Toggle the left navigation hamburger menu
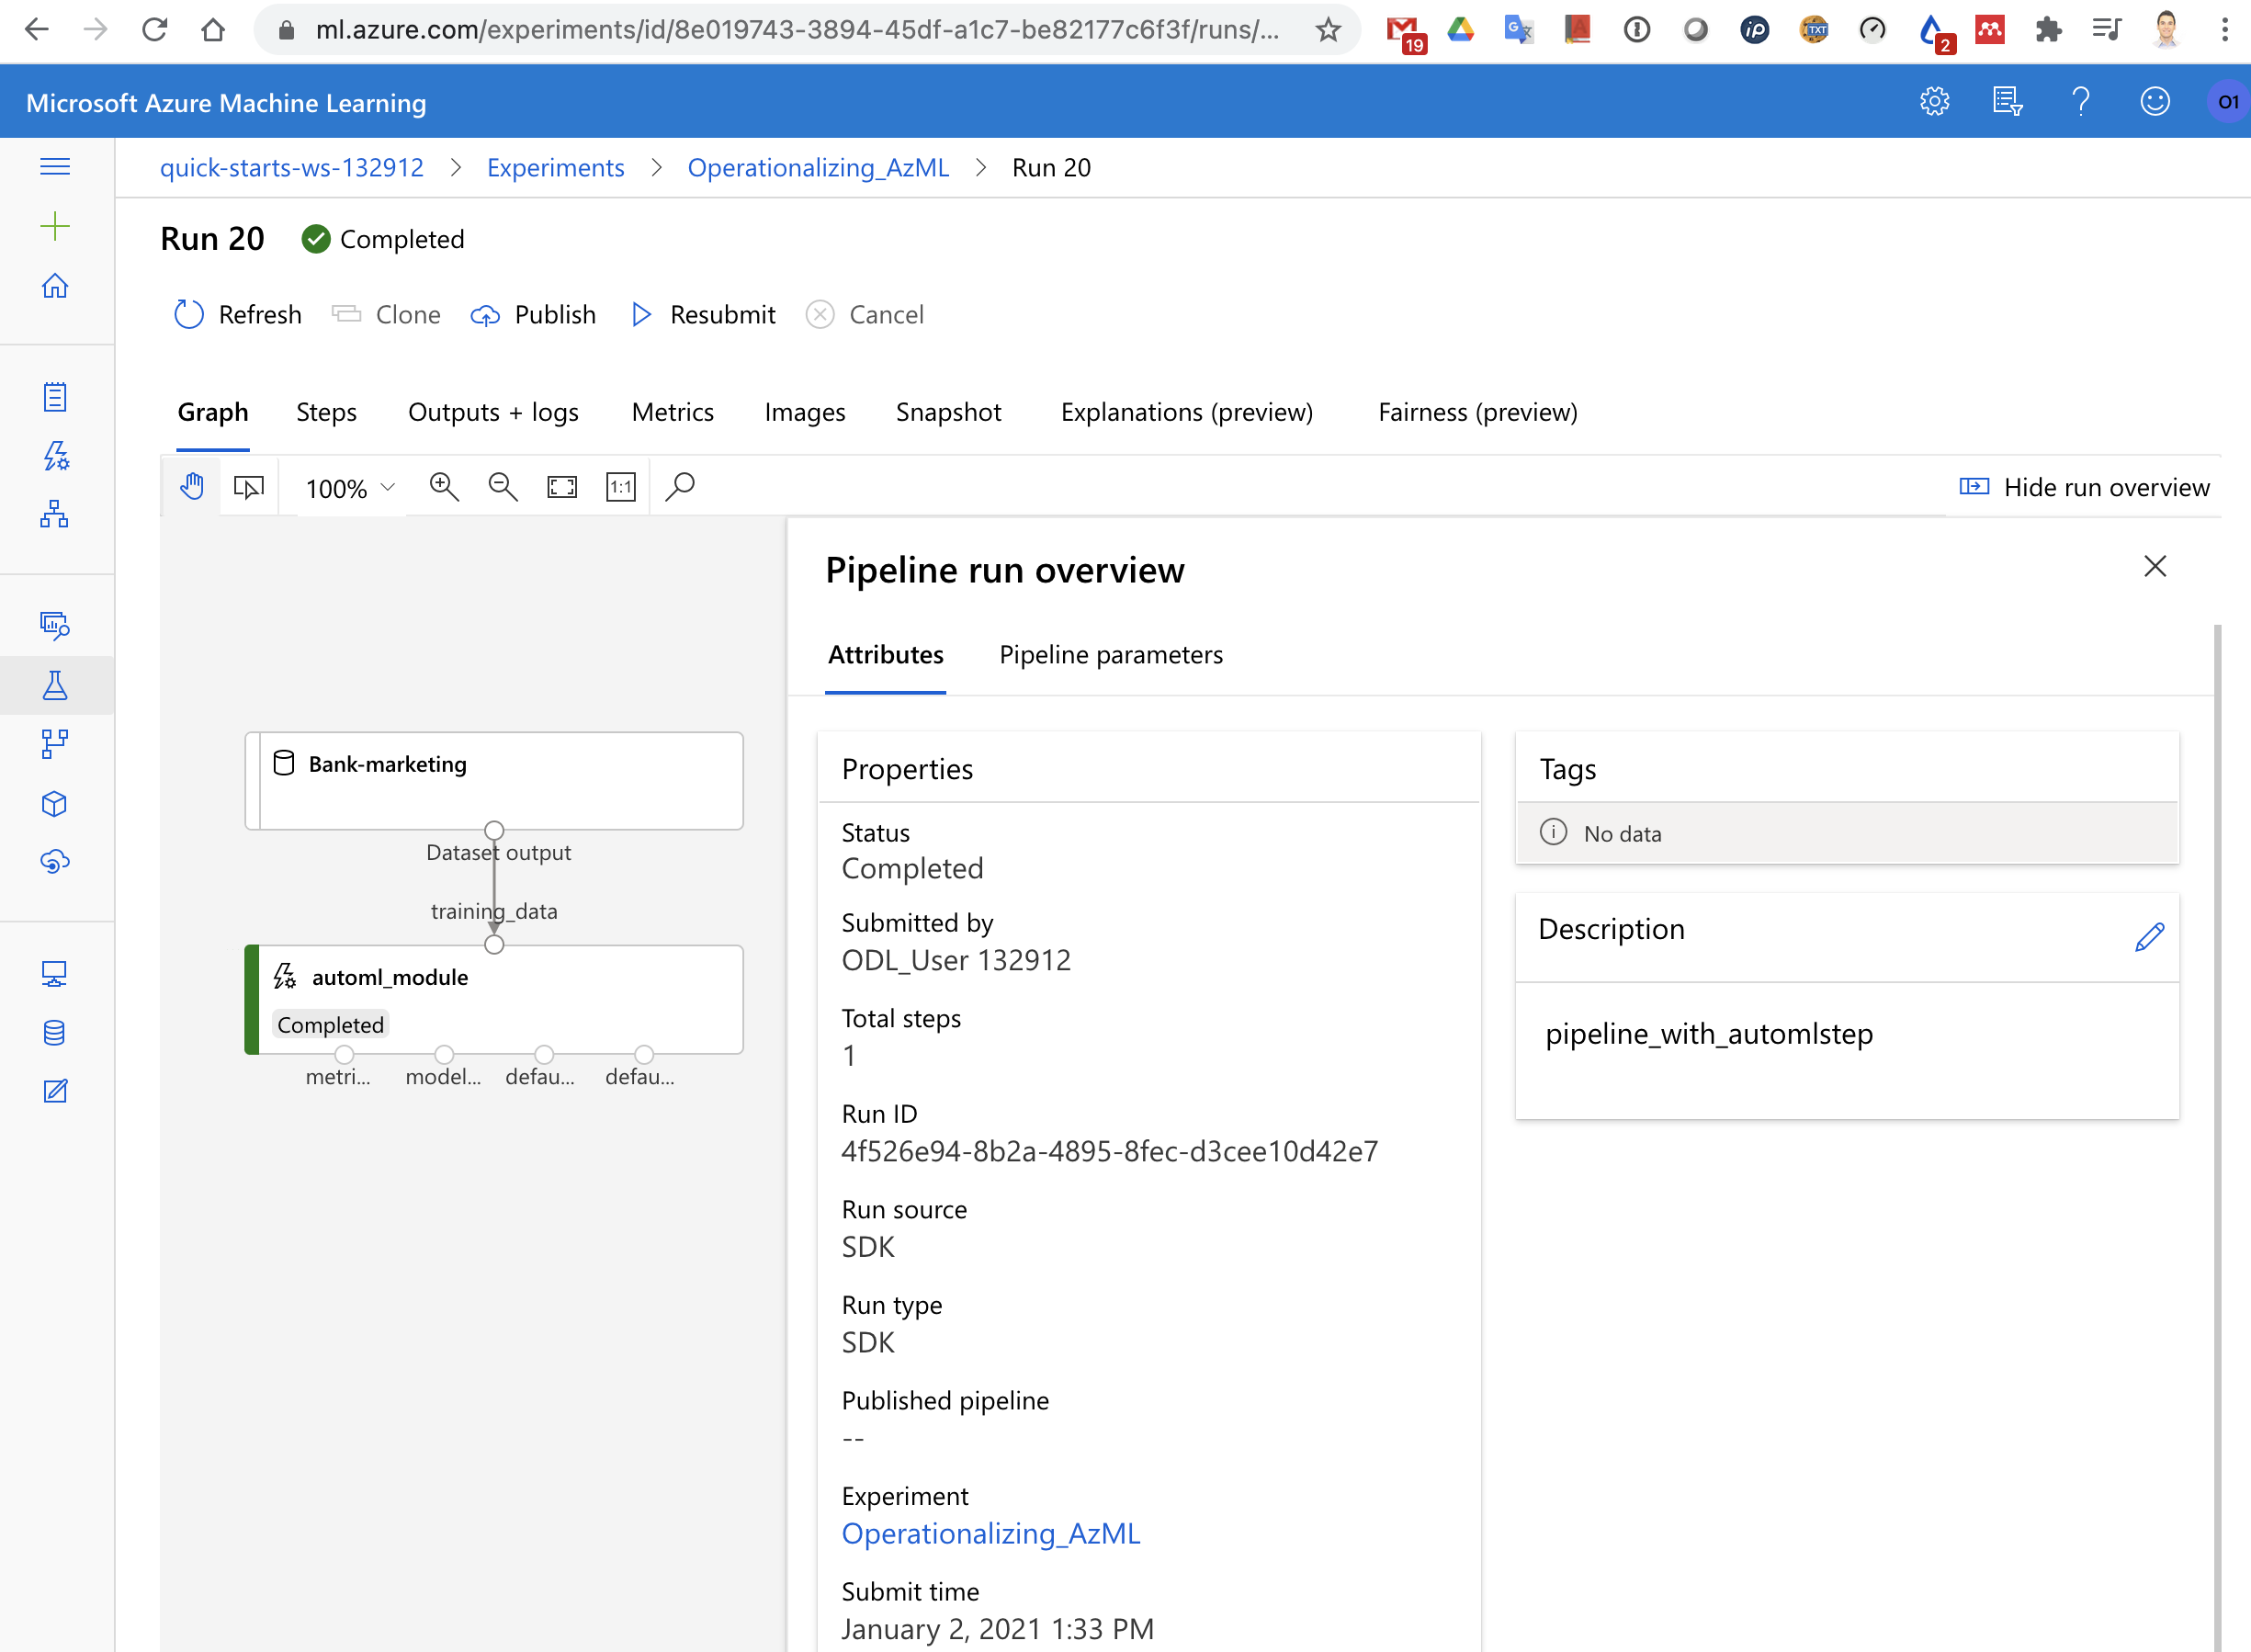The height and width of the screenshot is (1652, 2251). (55, 167)
